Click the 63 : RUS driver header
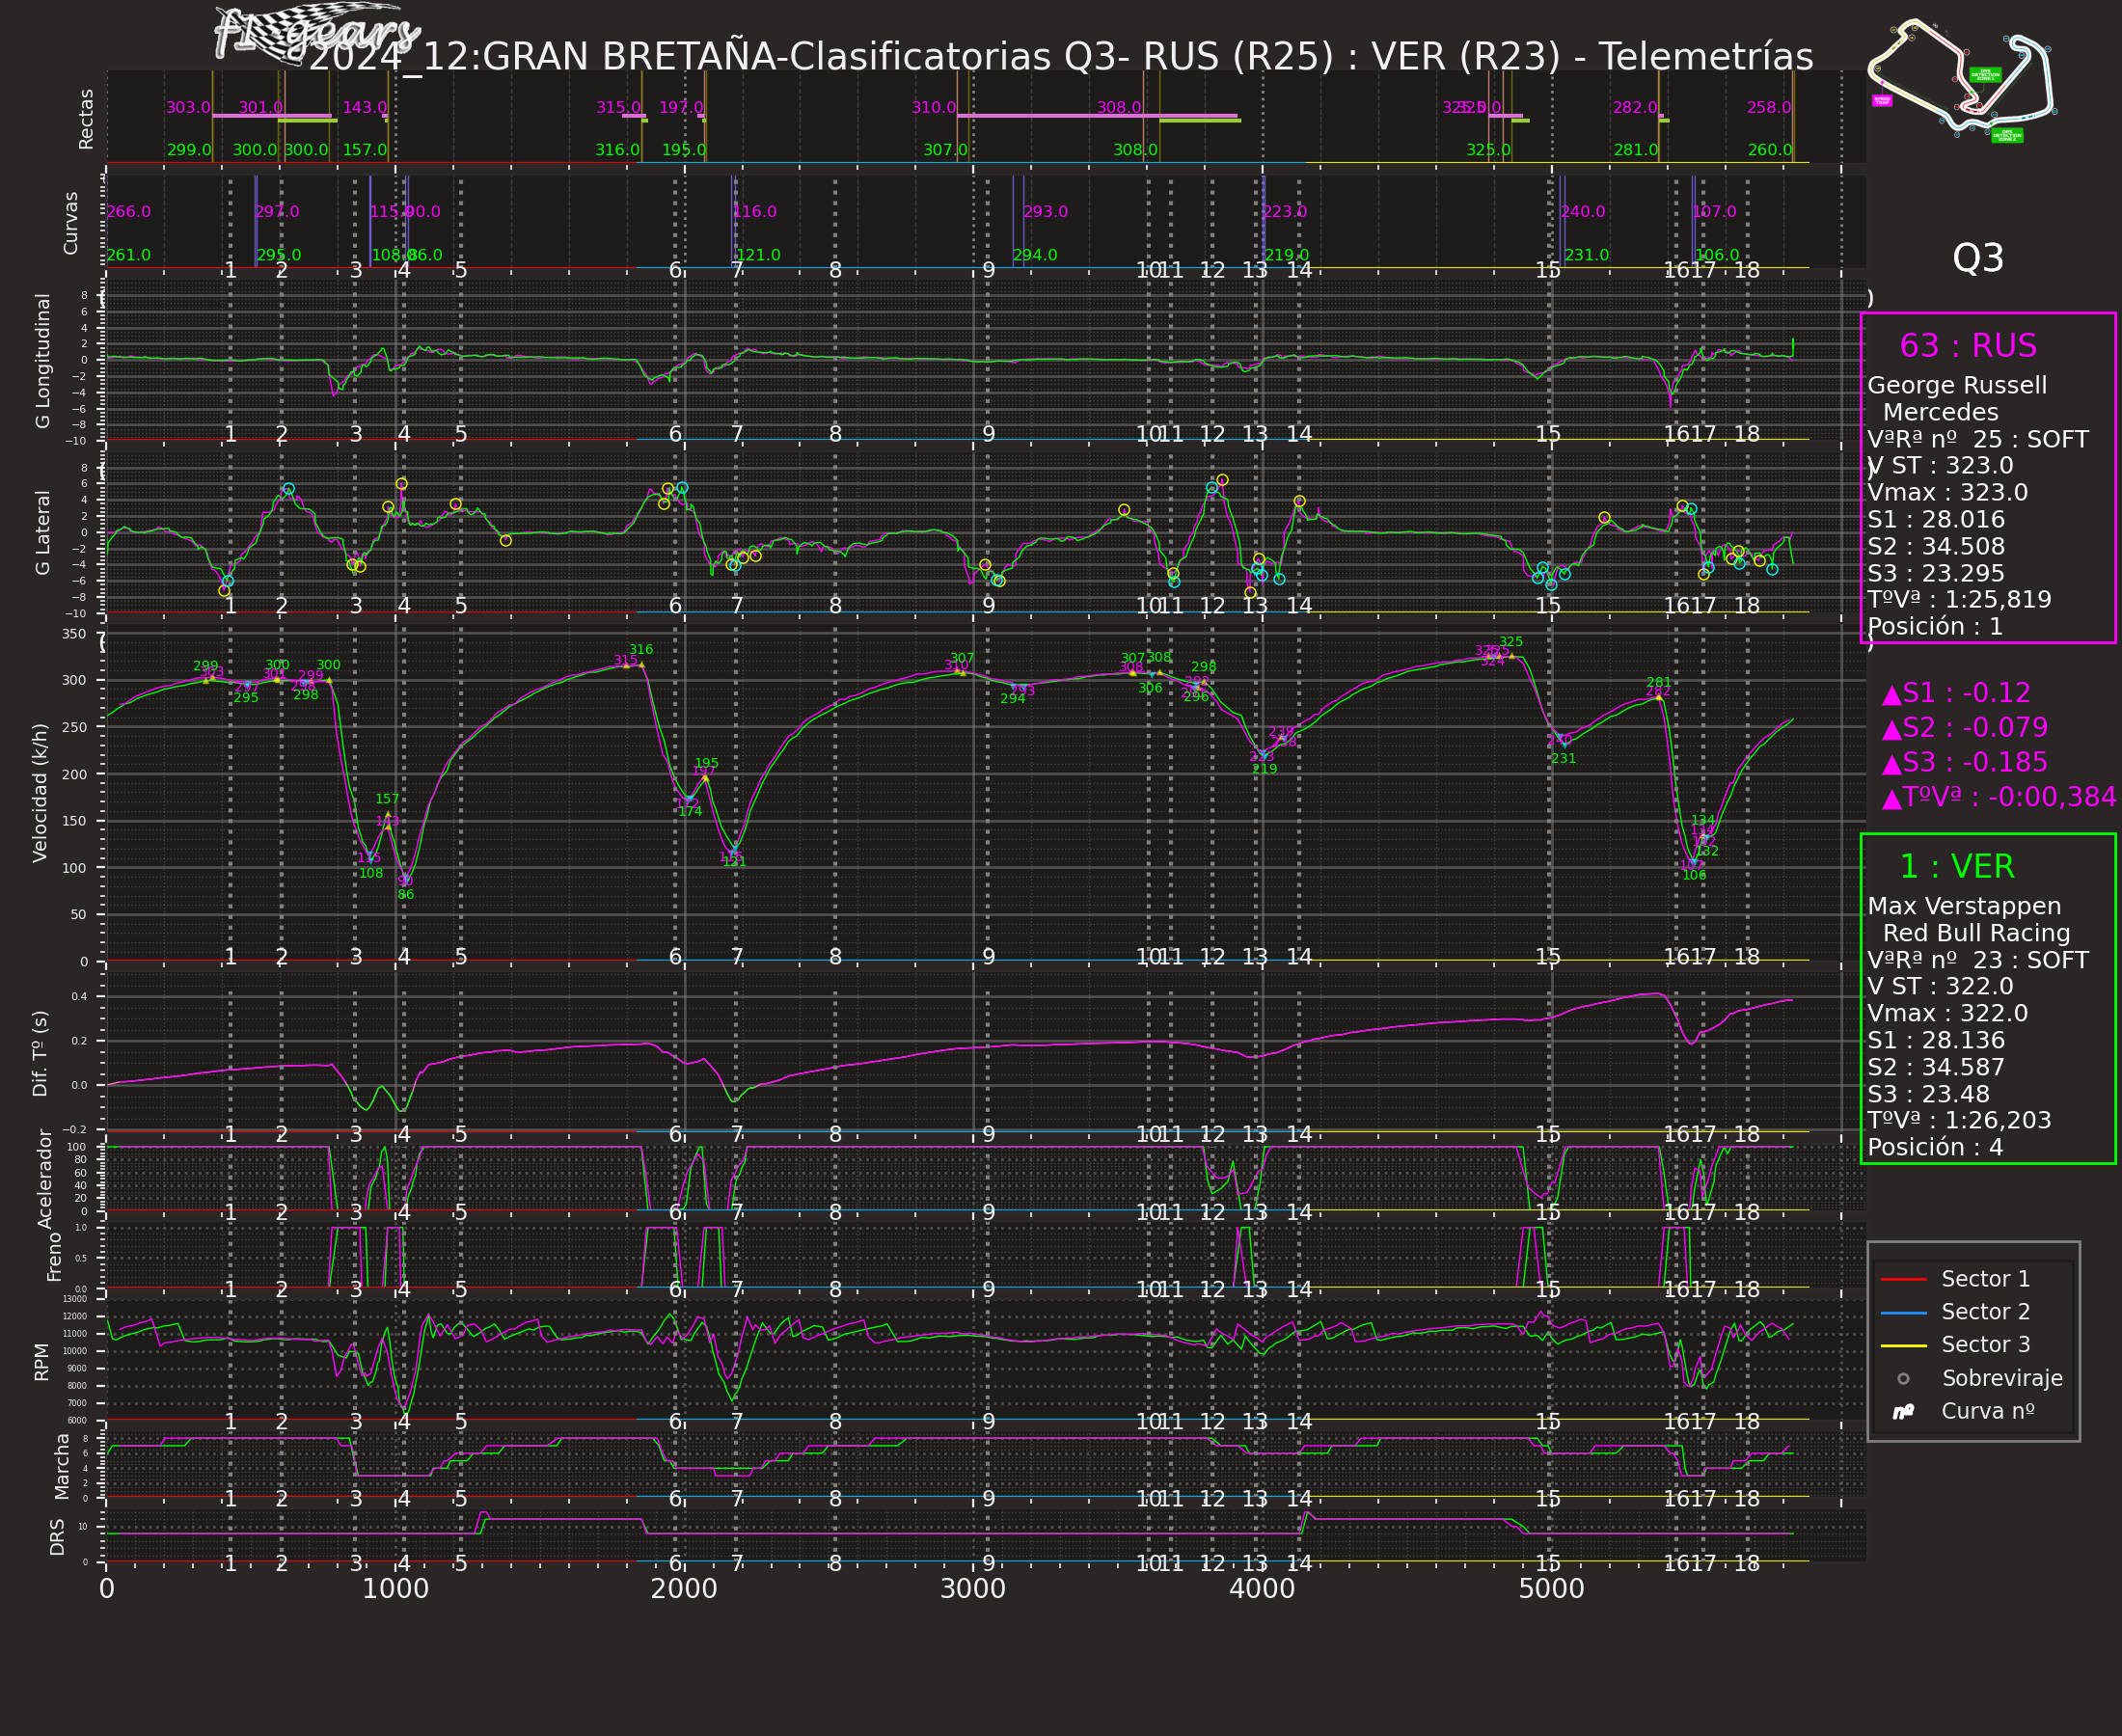The height and width of the screenshot is (1736, 2122). point(1967,346)
